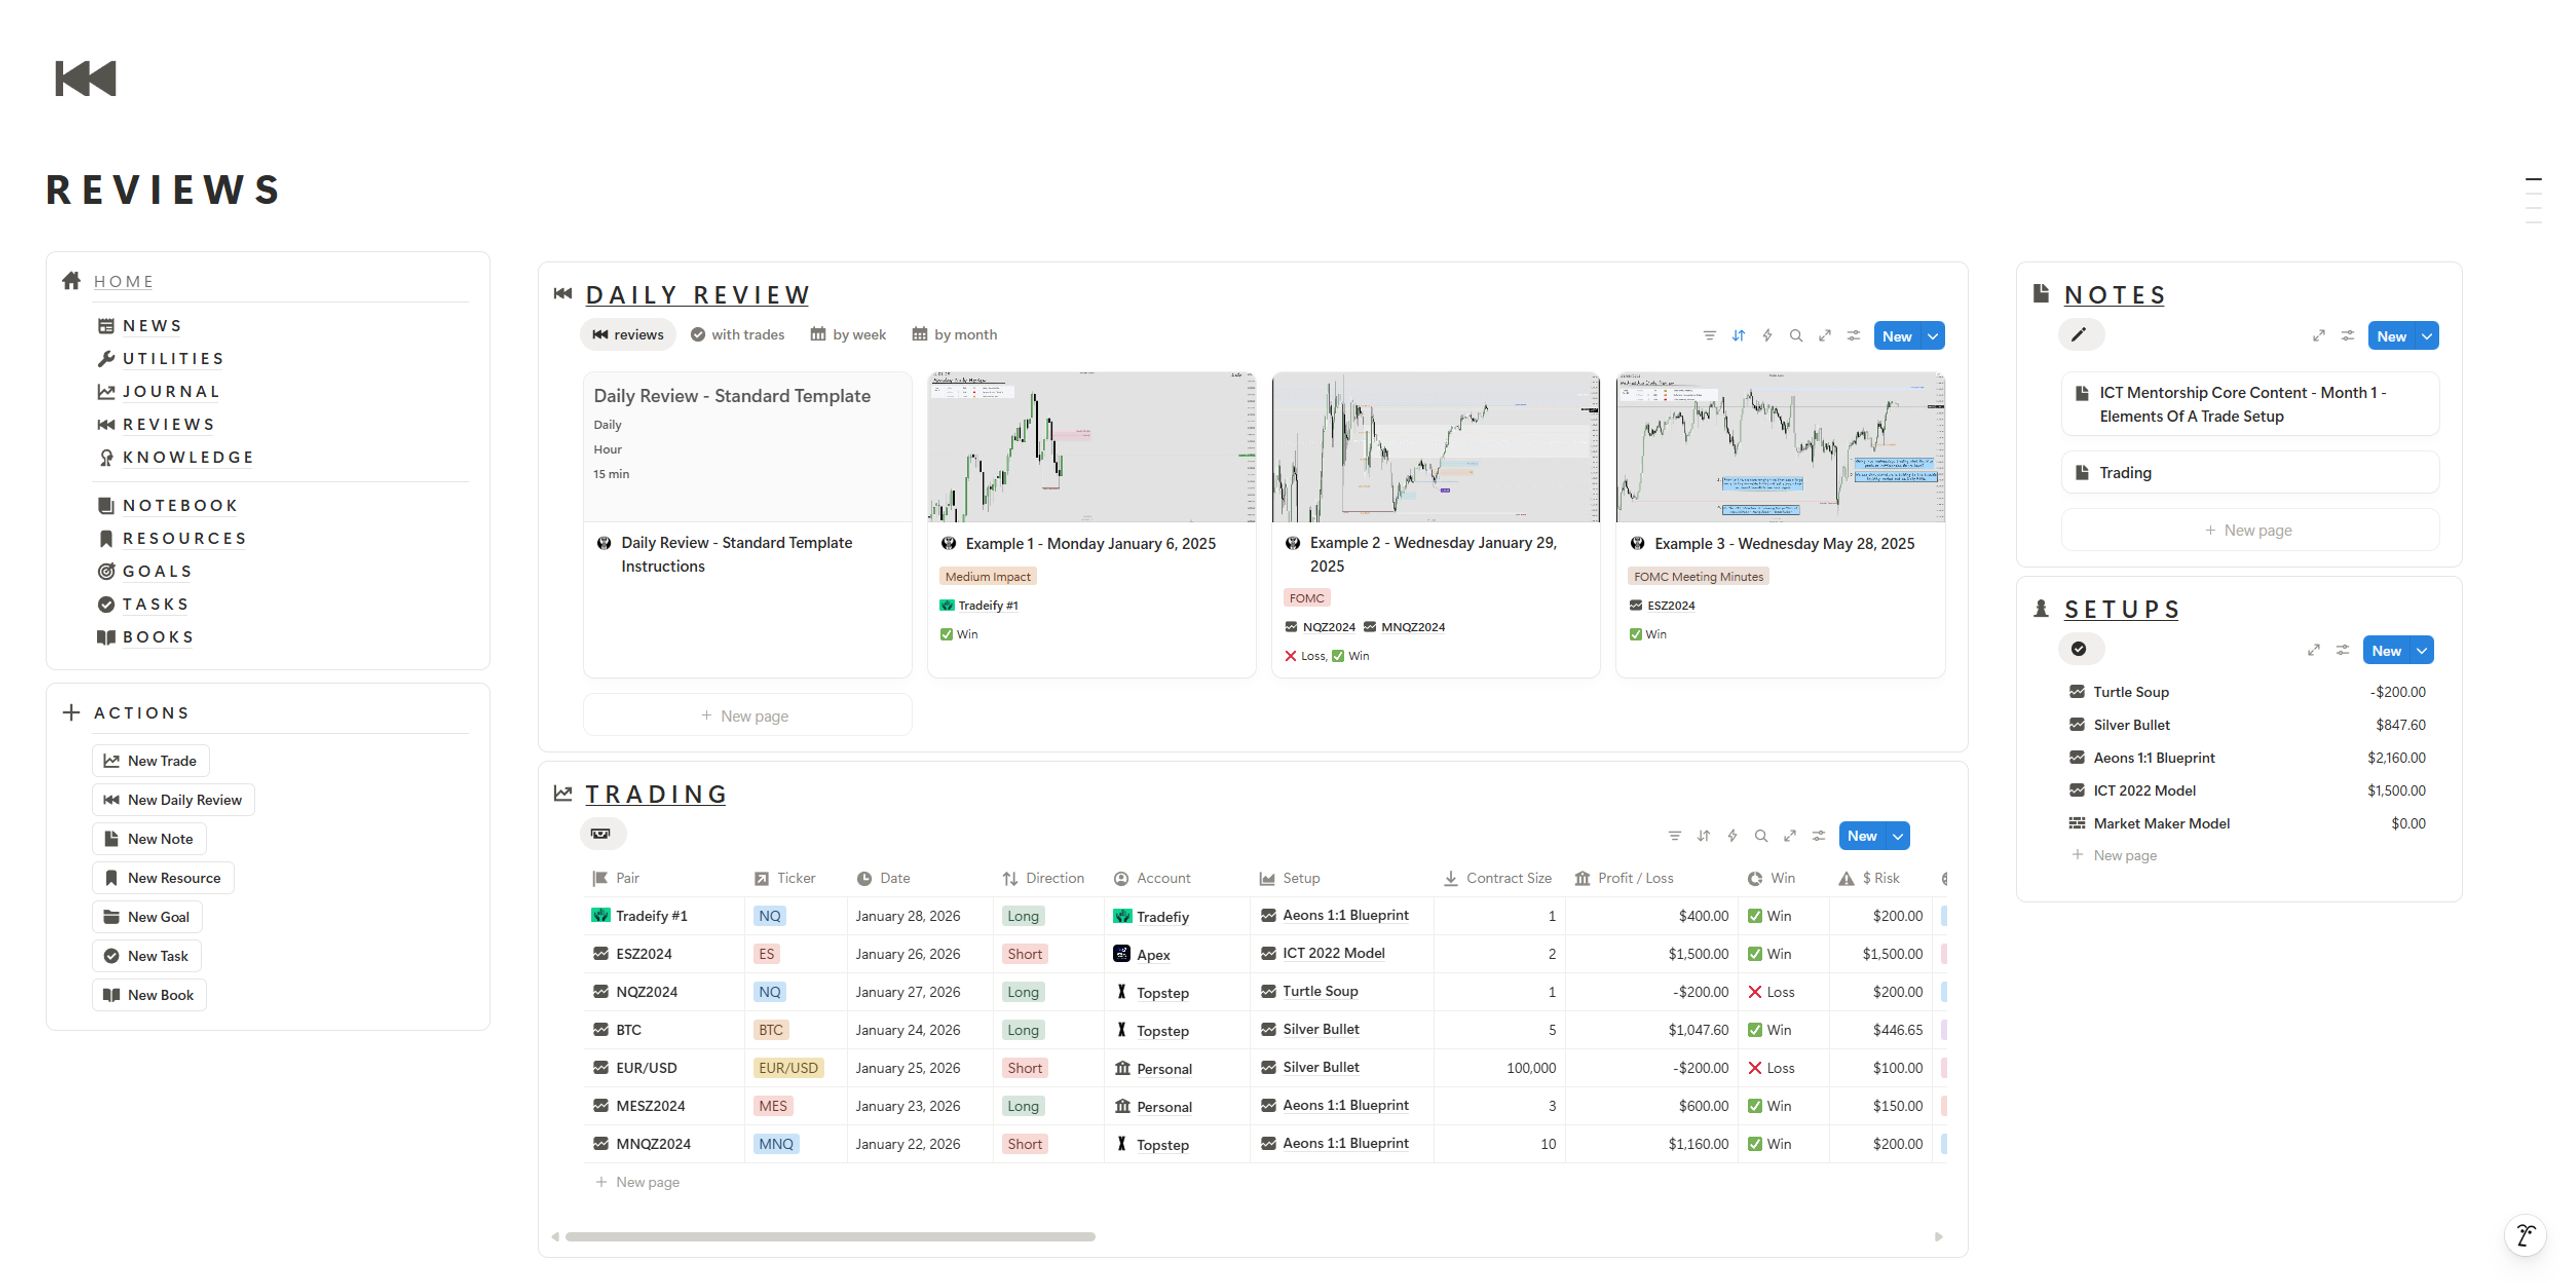Toggle the Loss mark on EUR/USD trade row
The image size is (2560, 1283).
coord(1755,1068)
